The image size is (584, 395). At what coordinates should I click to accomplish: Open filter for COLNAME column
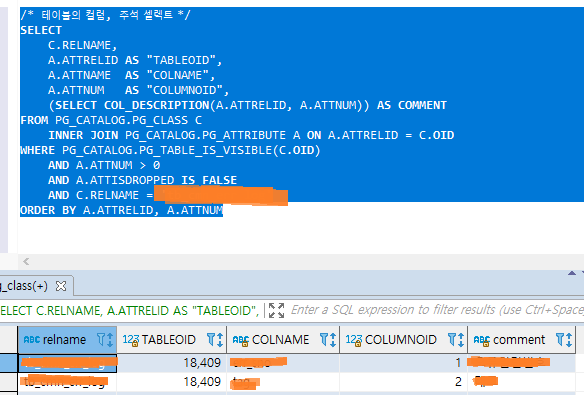click(x=324, y=340)
